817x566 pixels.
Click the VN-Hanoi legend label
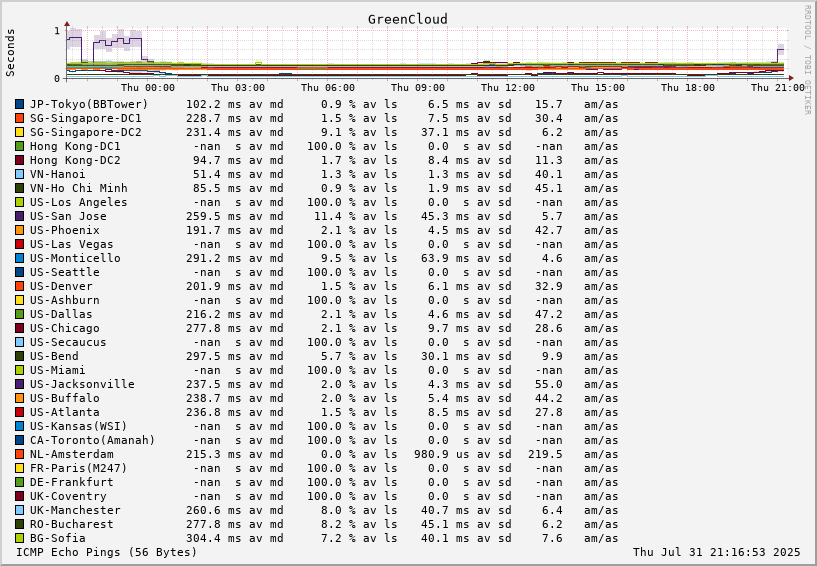[57, 175]
